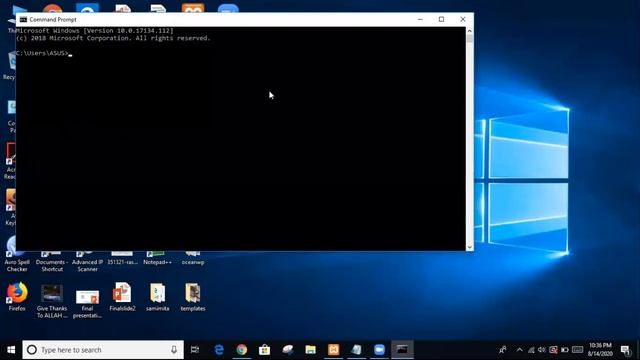This screenshot has height=360, width=640.
Task: Click the Command Prompt scrollbar down arrow
Action: pos(469,247)
